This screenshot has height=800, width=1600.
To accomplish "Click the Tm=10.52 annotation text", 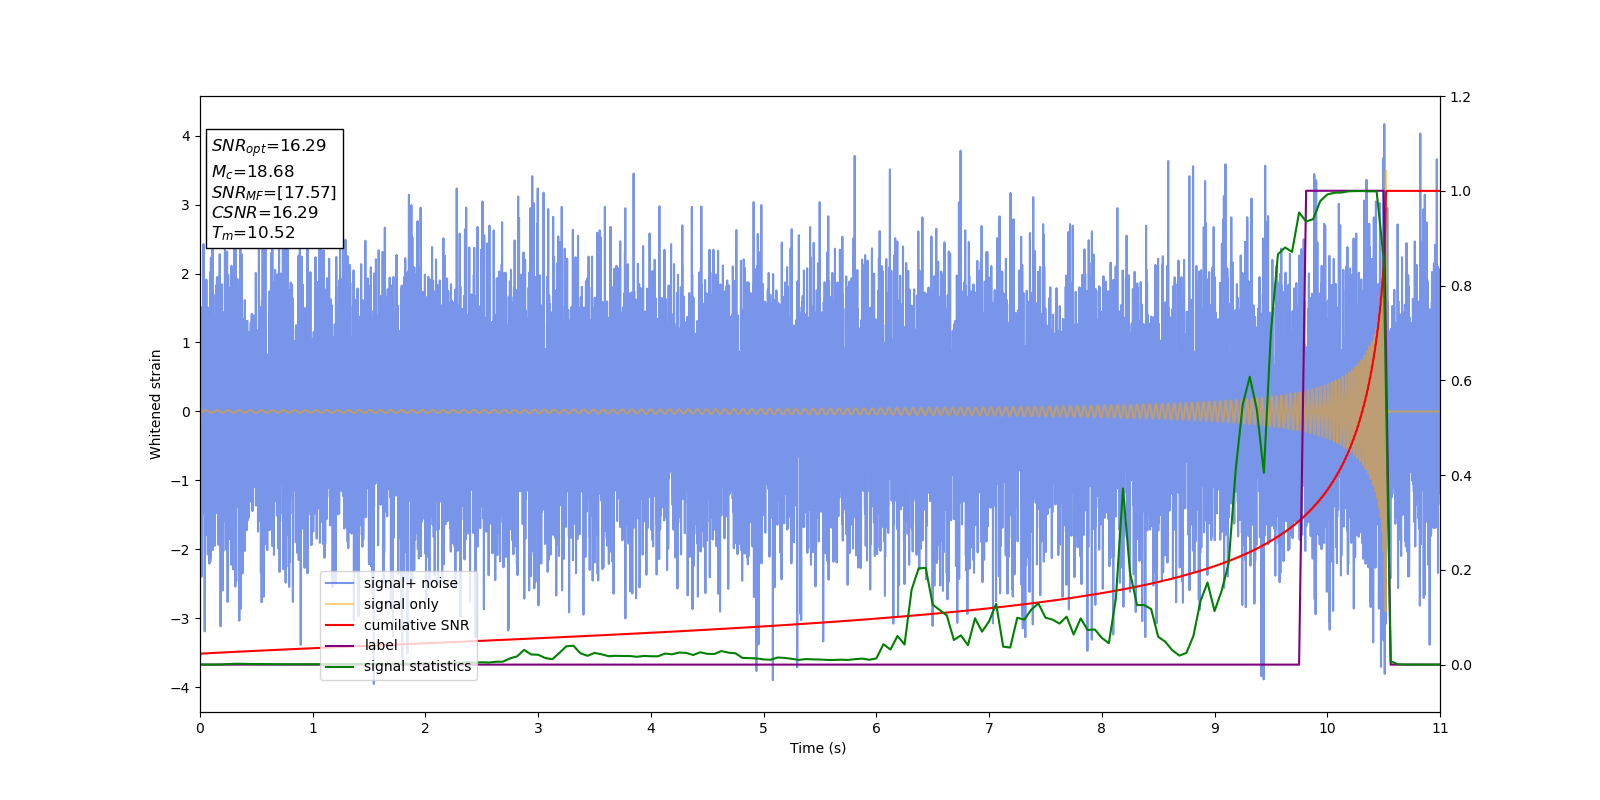I will [x=253, y=233].
